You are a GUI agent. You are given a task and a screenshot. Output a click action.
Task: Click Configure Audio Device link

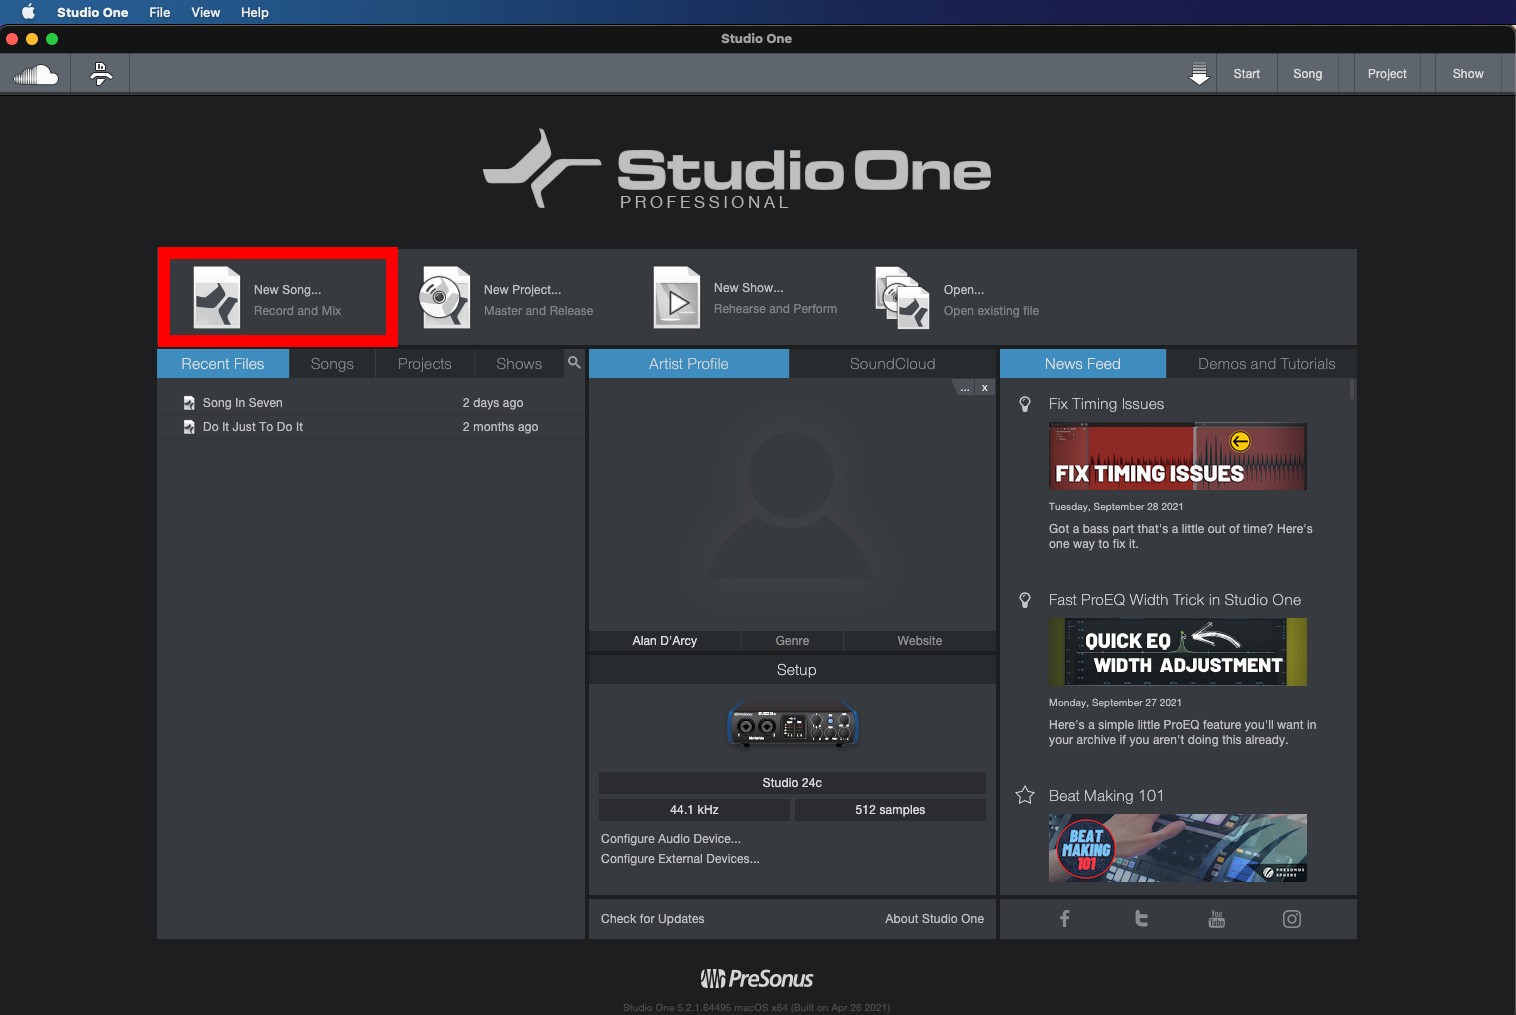(x=670, y=838)
